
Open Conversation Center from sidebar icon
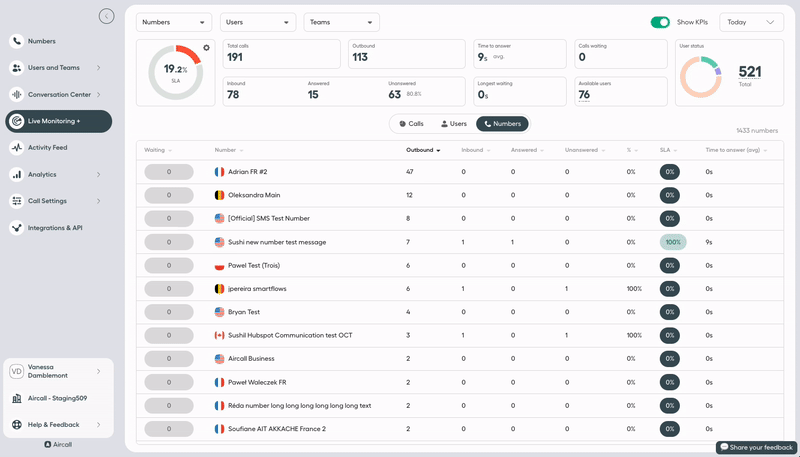pos(17,95)
